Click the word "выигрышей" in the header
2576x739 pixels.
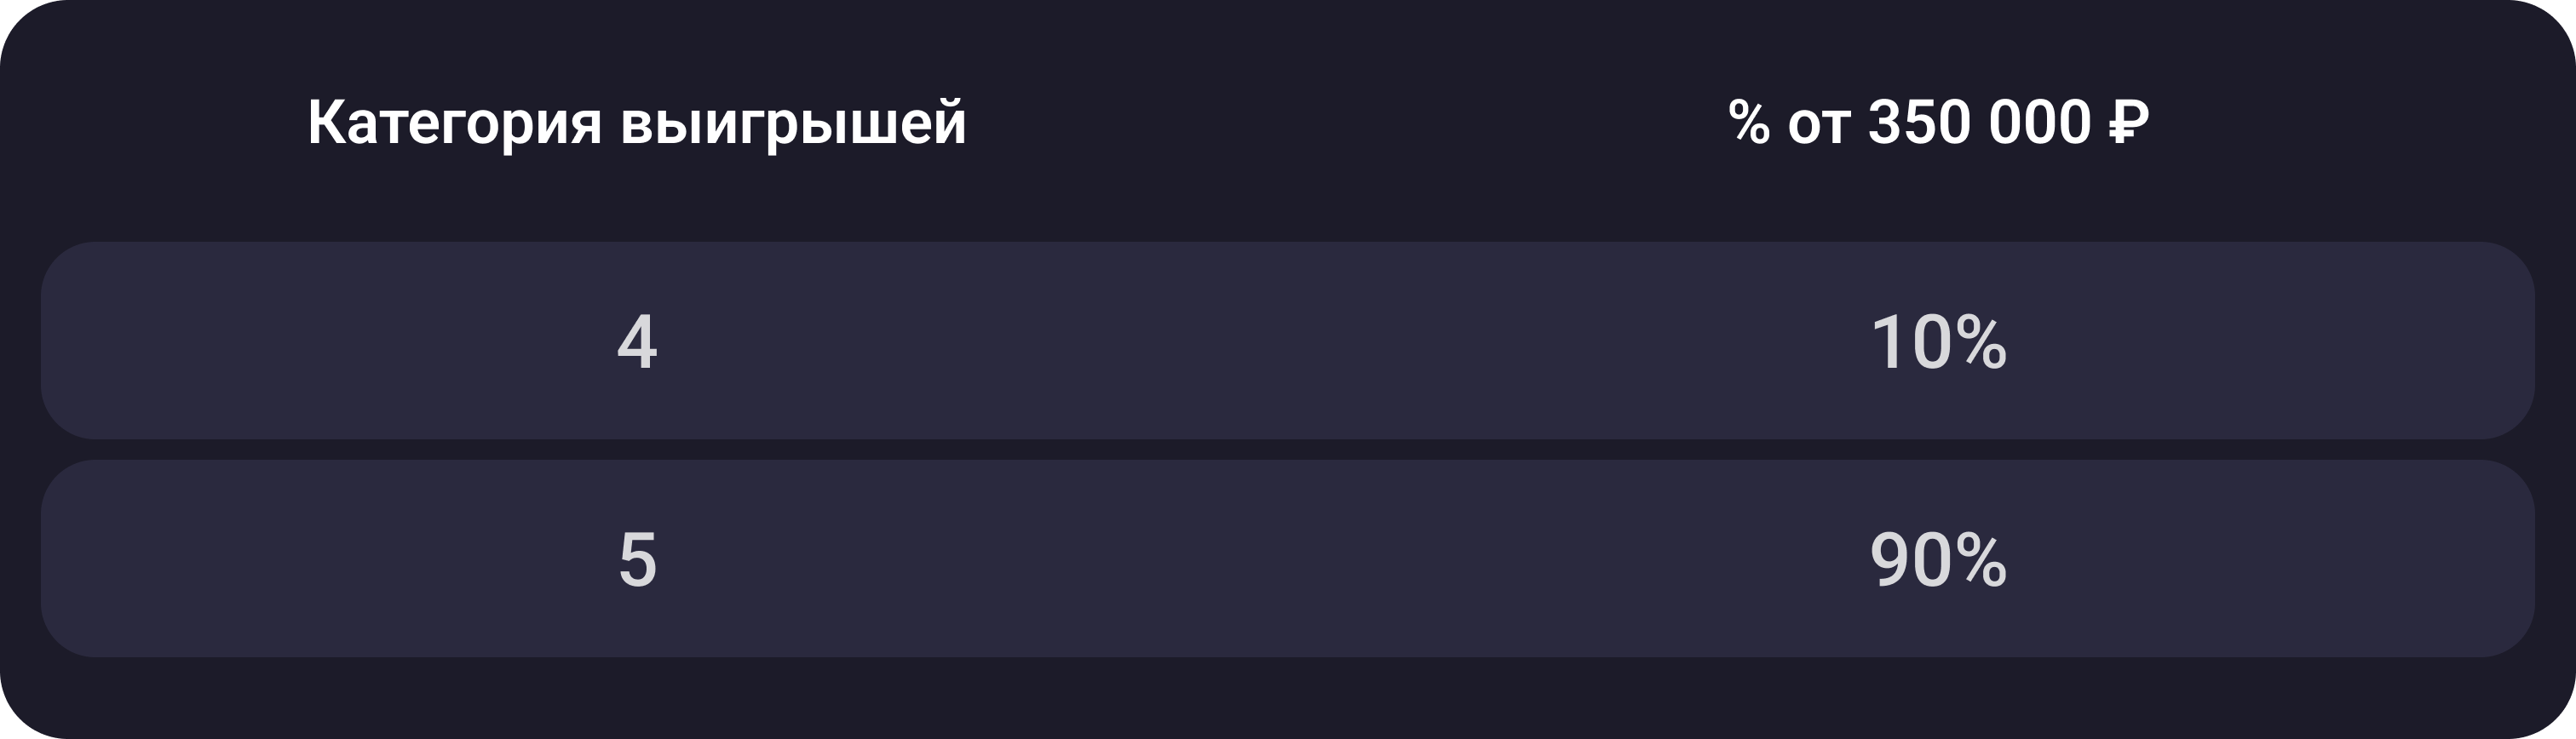[x=793, y=123]
